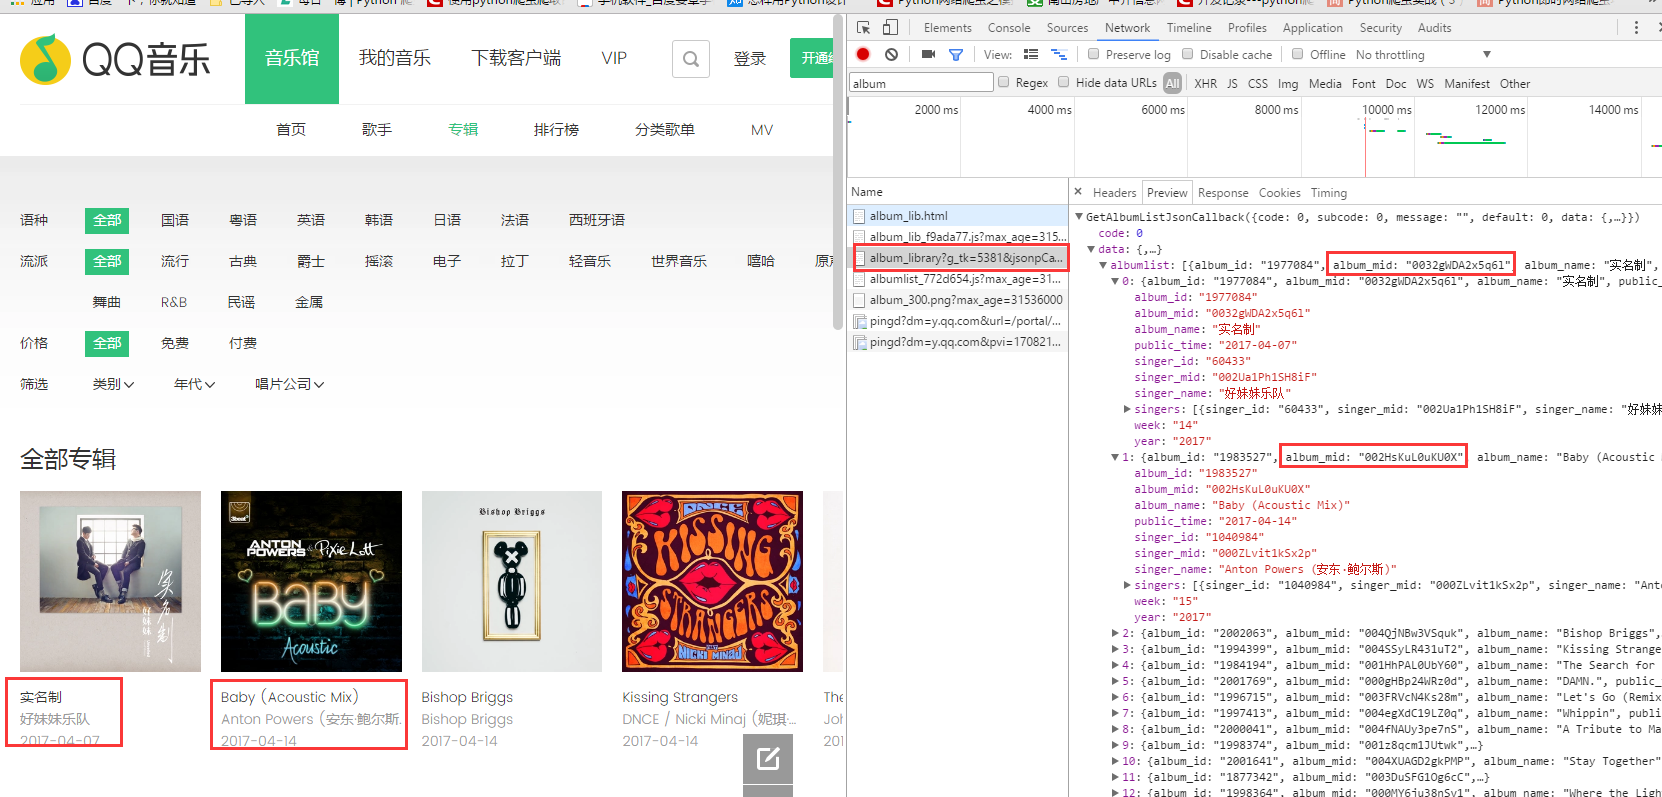Viewport: 1662px width, 797px height.
Task: Check the Regex filter option
Action: tap(1004, 82)
